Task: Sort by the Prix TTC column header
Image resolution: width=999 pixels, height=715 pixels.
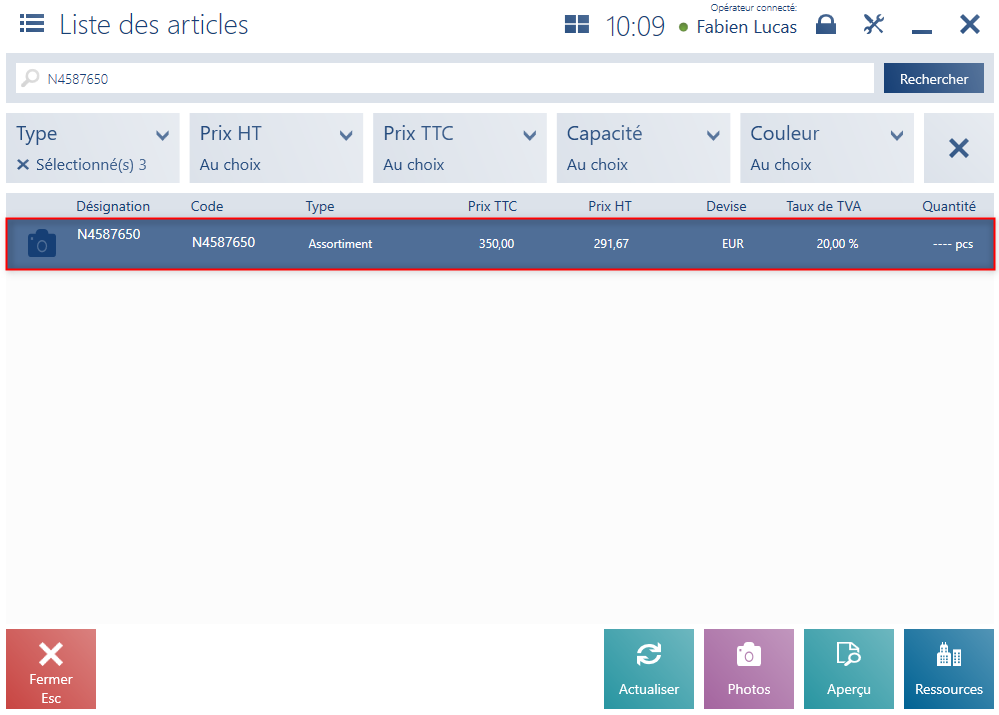Action: point(492,206)
